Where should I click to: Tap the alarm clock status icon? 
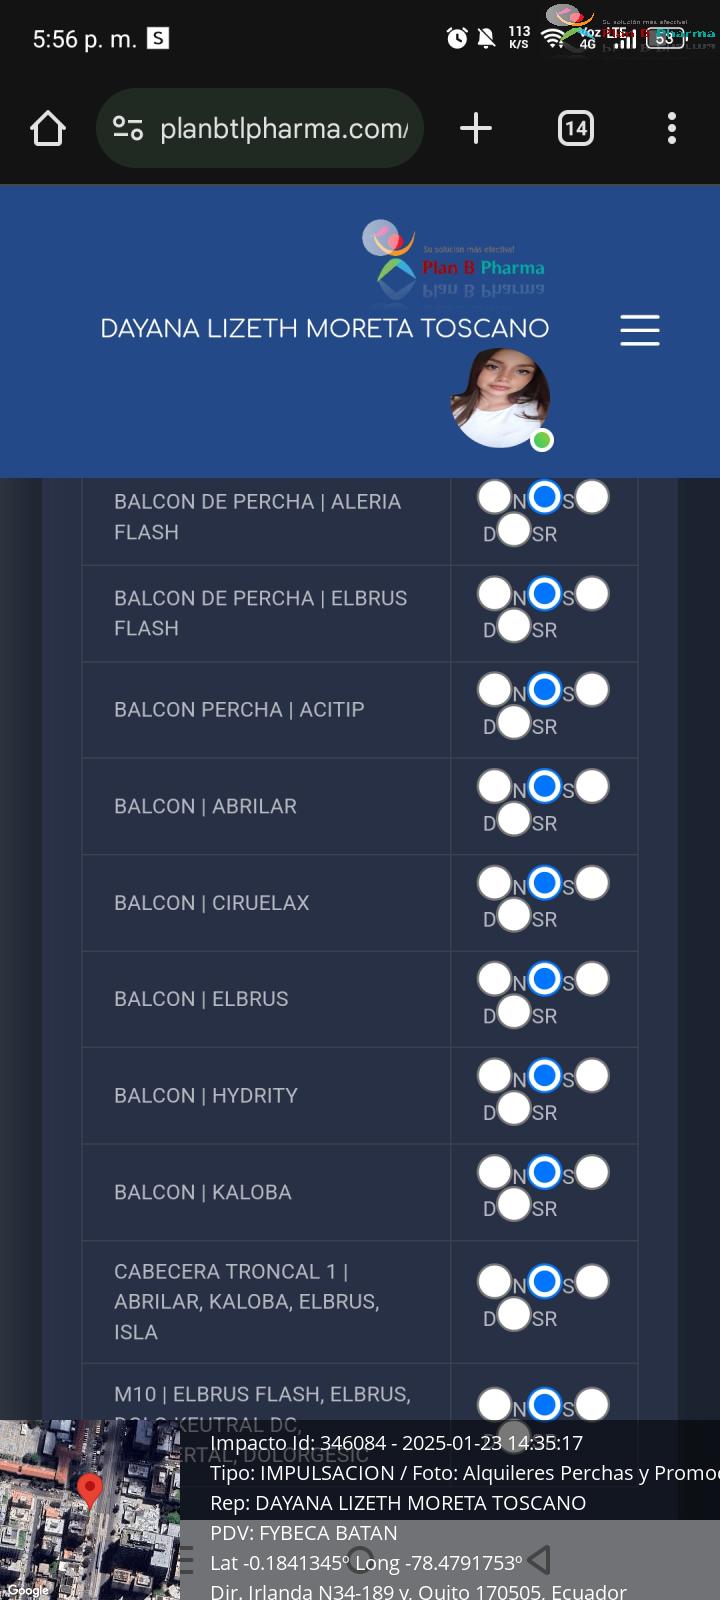point(457,38)
